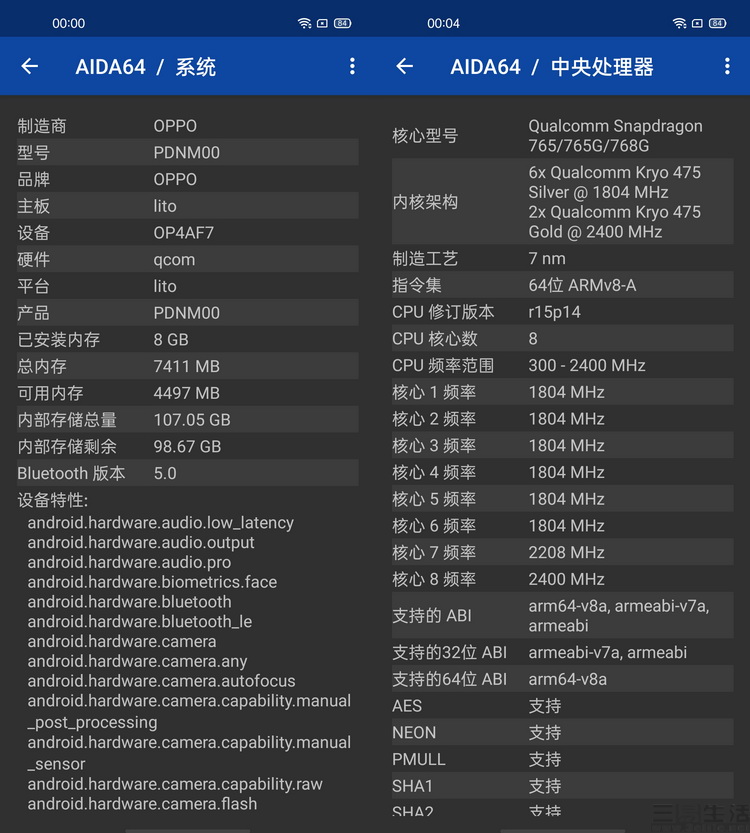
Task: Tap the 设备特性 label
Action: click(53, 500)
